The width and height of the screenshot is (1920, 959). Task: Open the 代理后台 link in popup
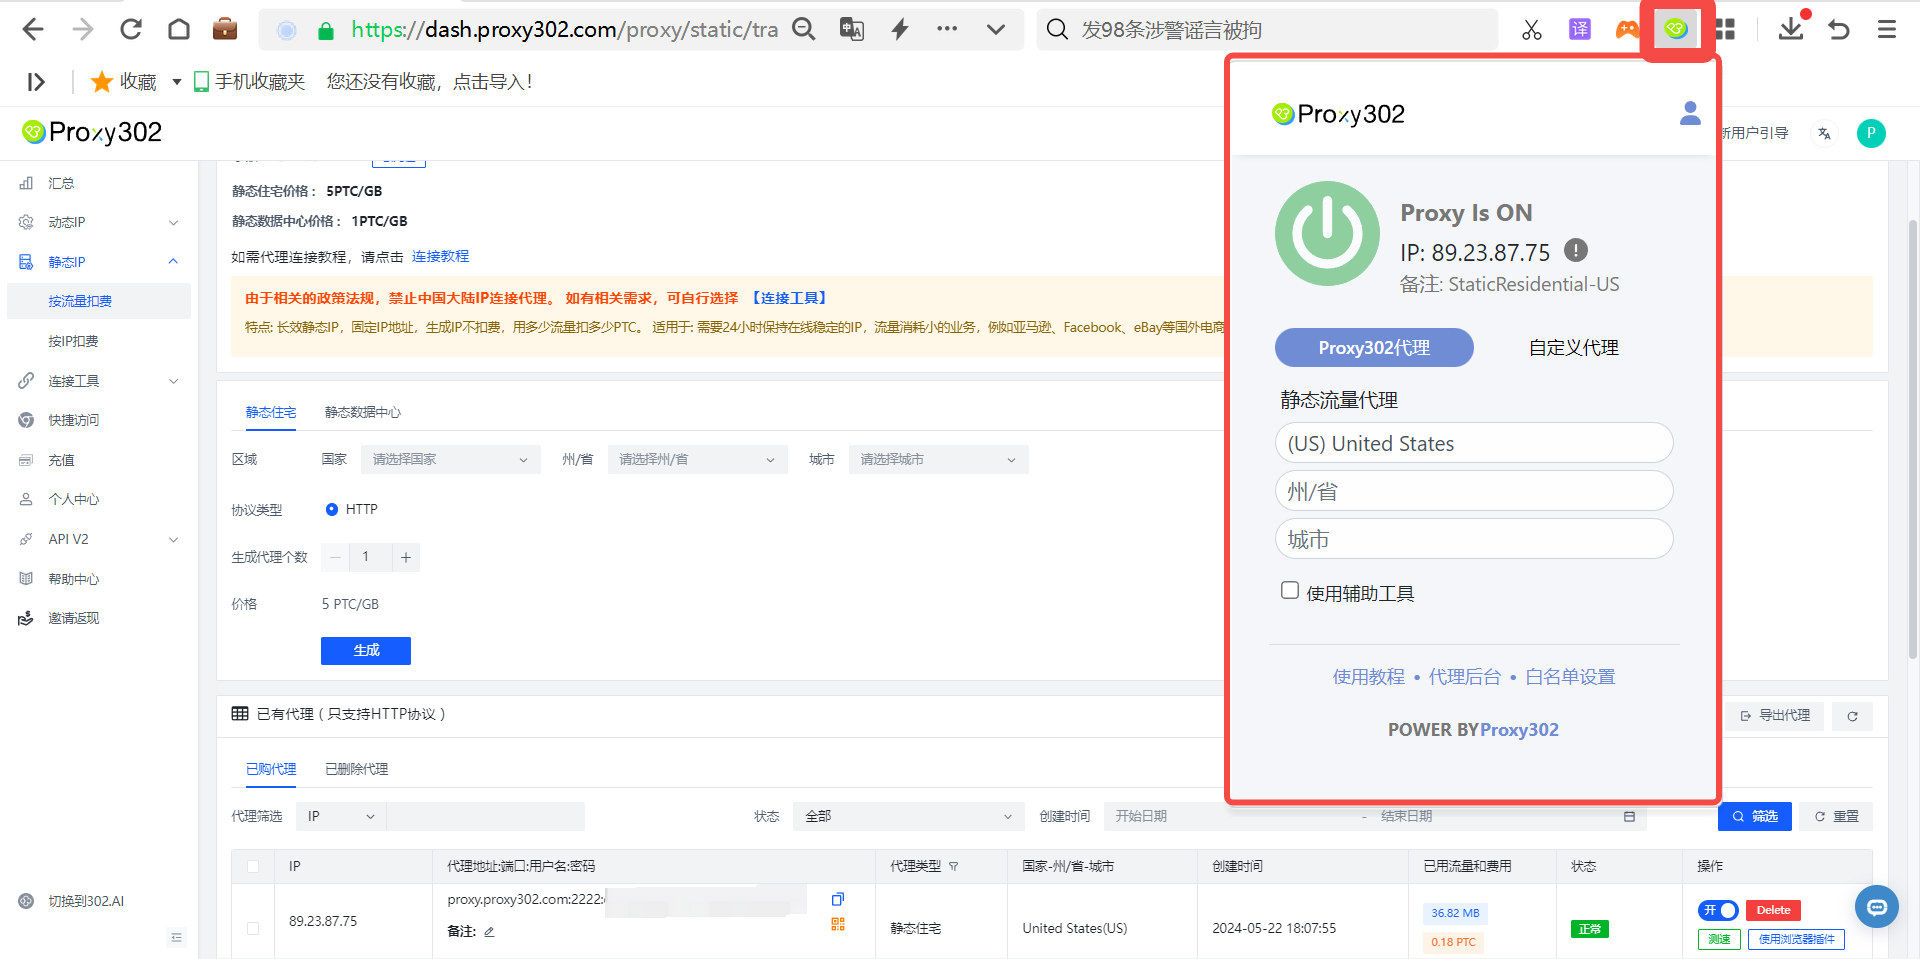tap(1464, 677)
